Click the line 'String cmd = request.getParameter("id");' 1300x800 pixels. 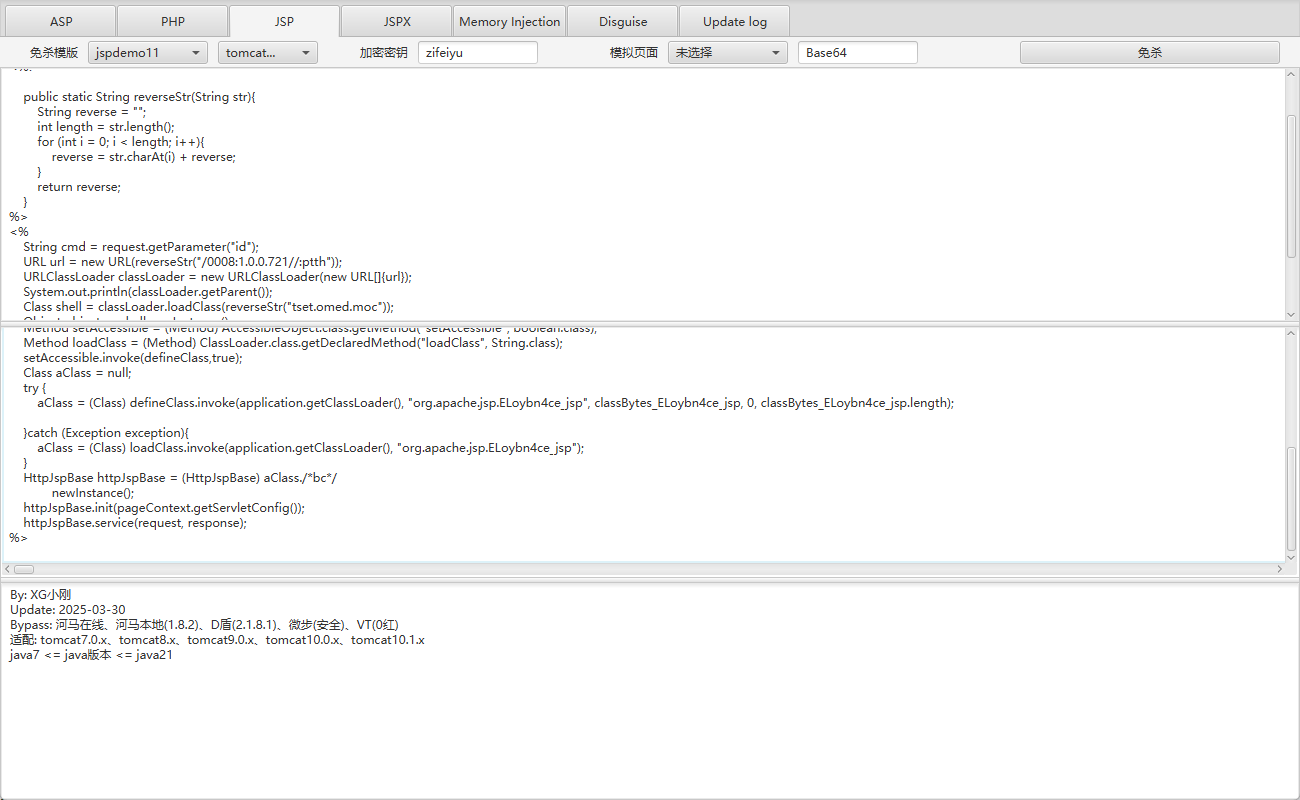pos(141,247)
